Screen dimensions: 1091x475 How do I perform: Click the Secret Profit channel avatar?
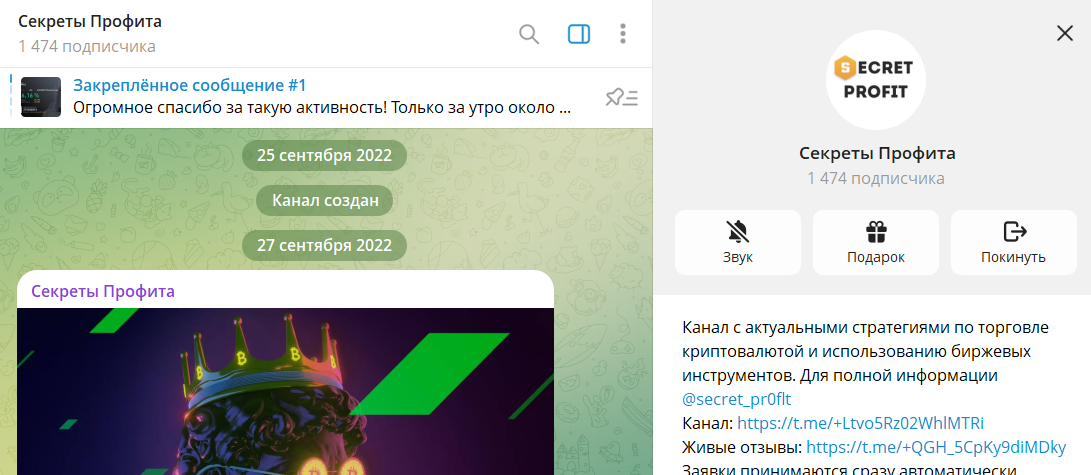[x=876, y=80]
